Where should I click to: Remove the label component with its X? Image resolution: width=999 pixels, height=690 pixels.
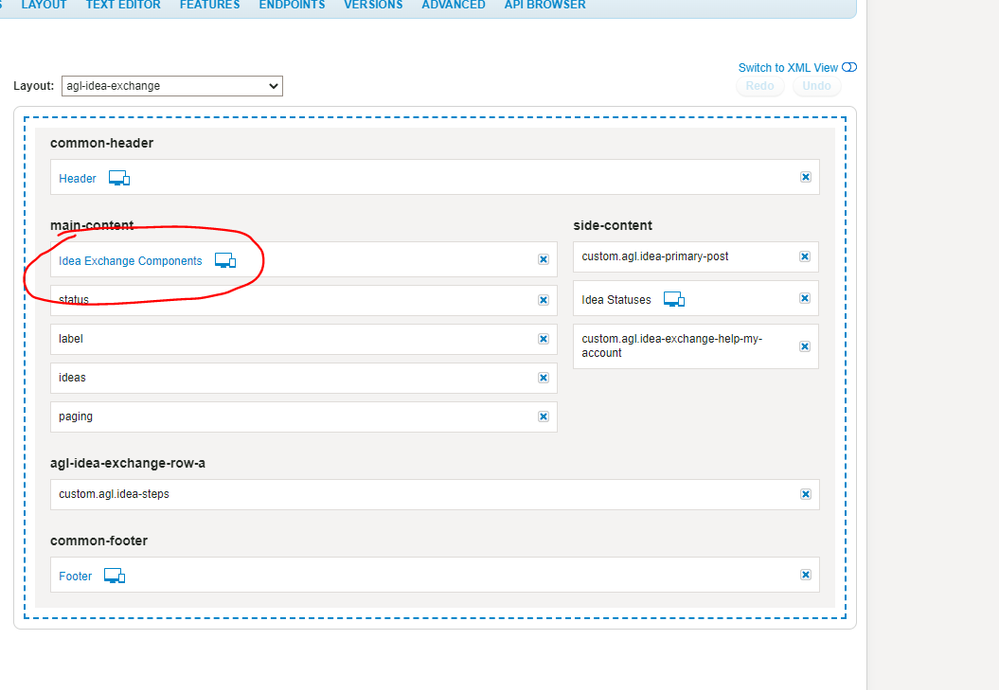543,339
